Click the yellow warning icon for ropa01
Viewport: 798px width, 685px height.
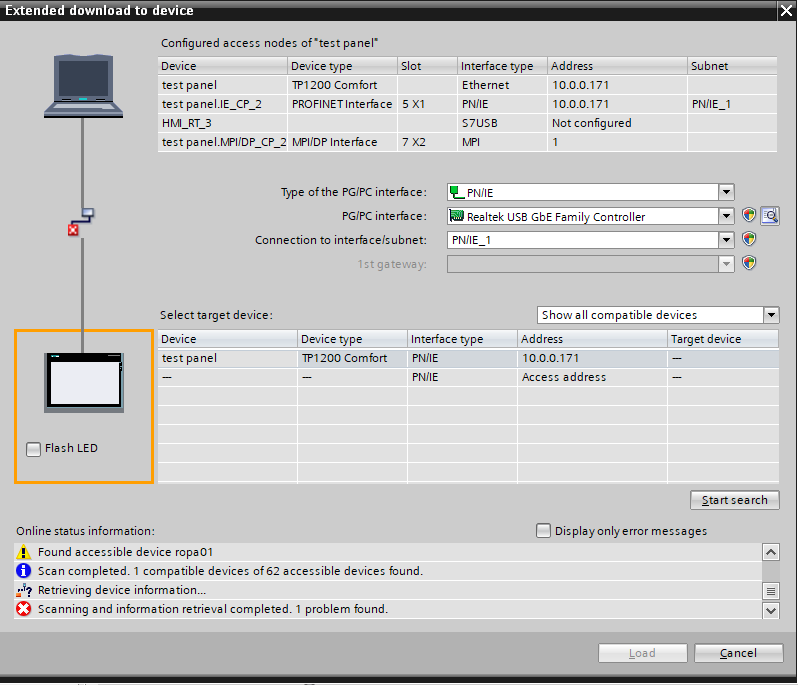[x=24, y=552]
